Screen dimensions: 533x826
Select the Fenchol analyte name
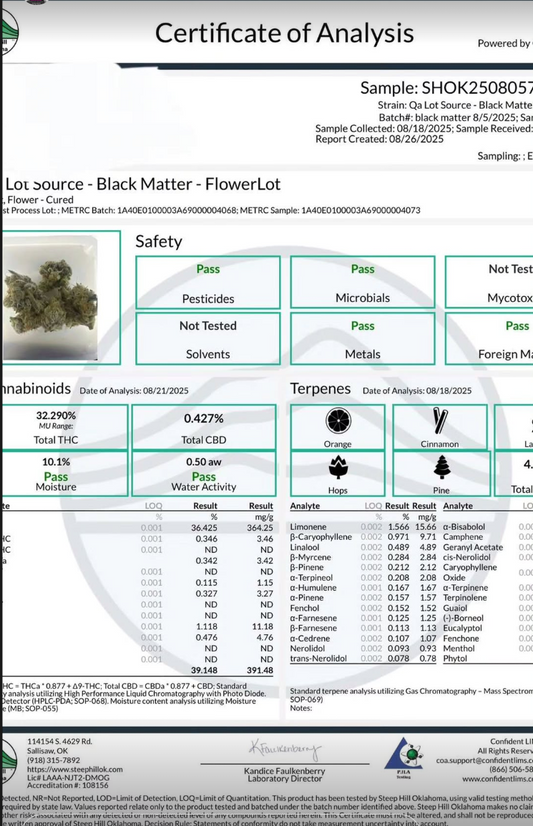(304, 608)
